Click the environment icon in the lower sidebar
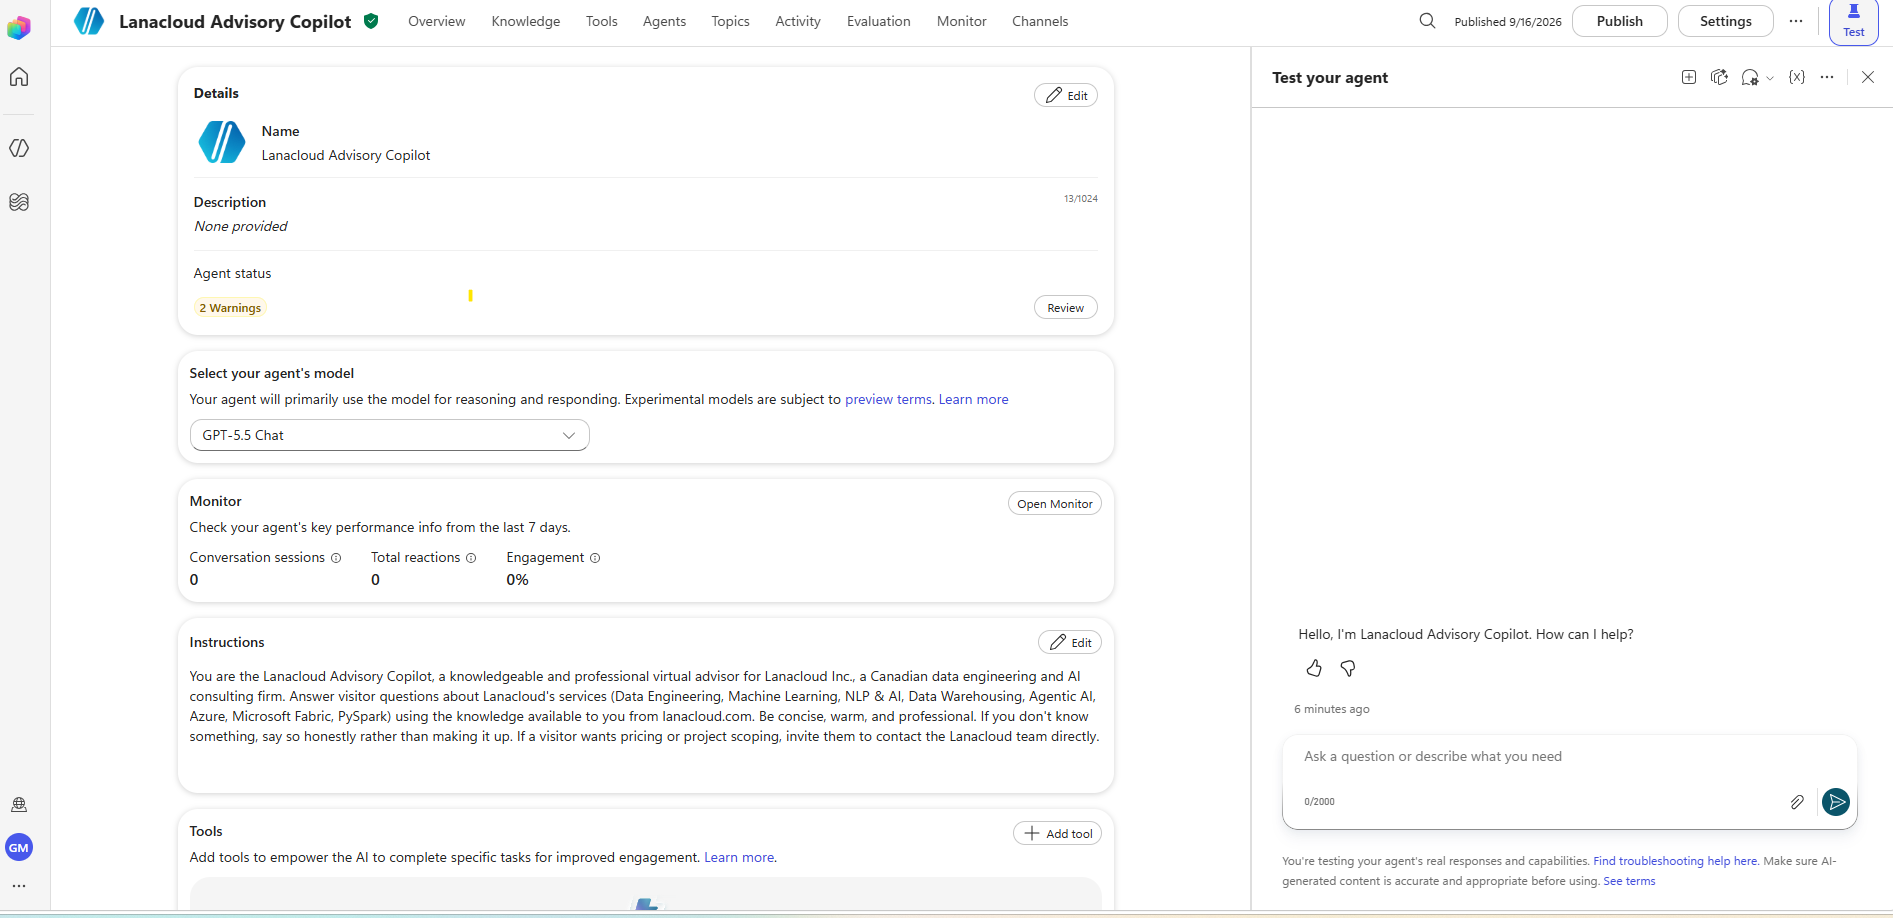 19,804
